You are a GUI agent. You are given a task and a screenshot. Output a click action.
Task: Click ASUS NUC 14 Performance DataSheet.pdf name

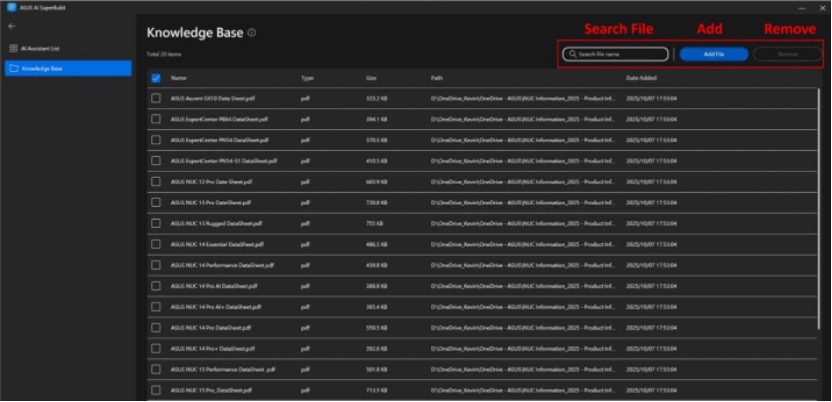coord(222,265)
